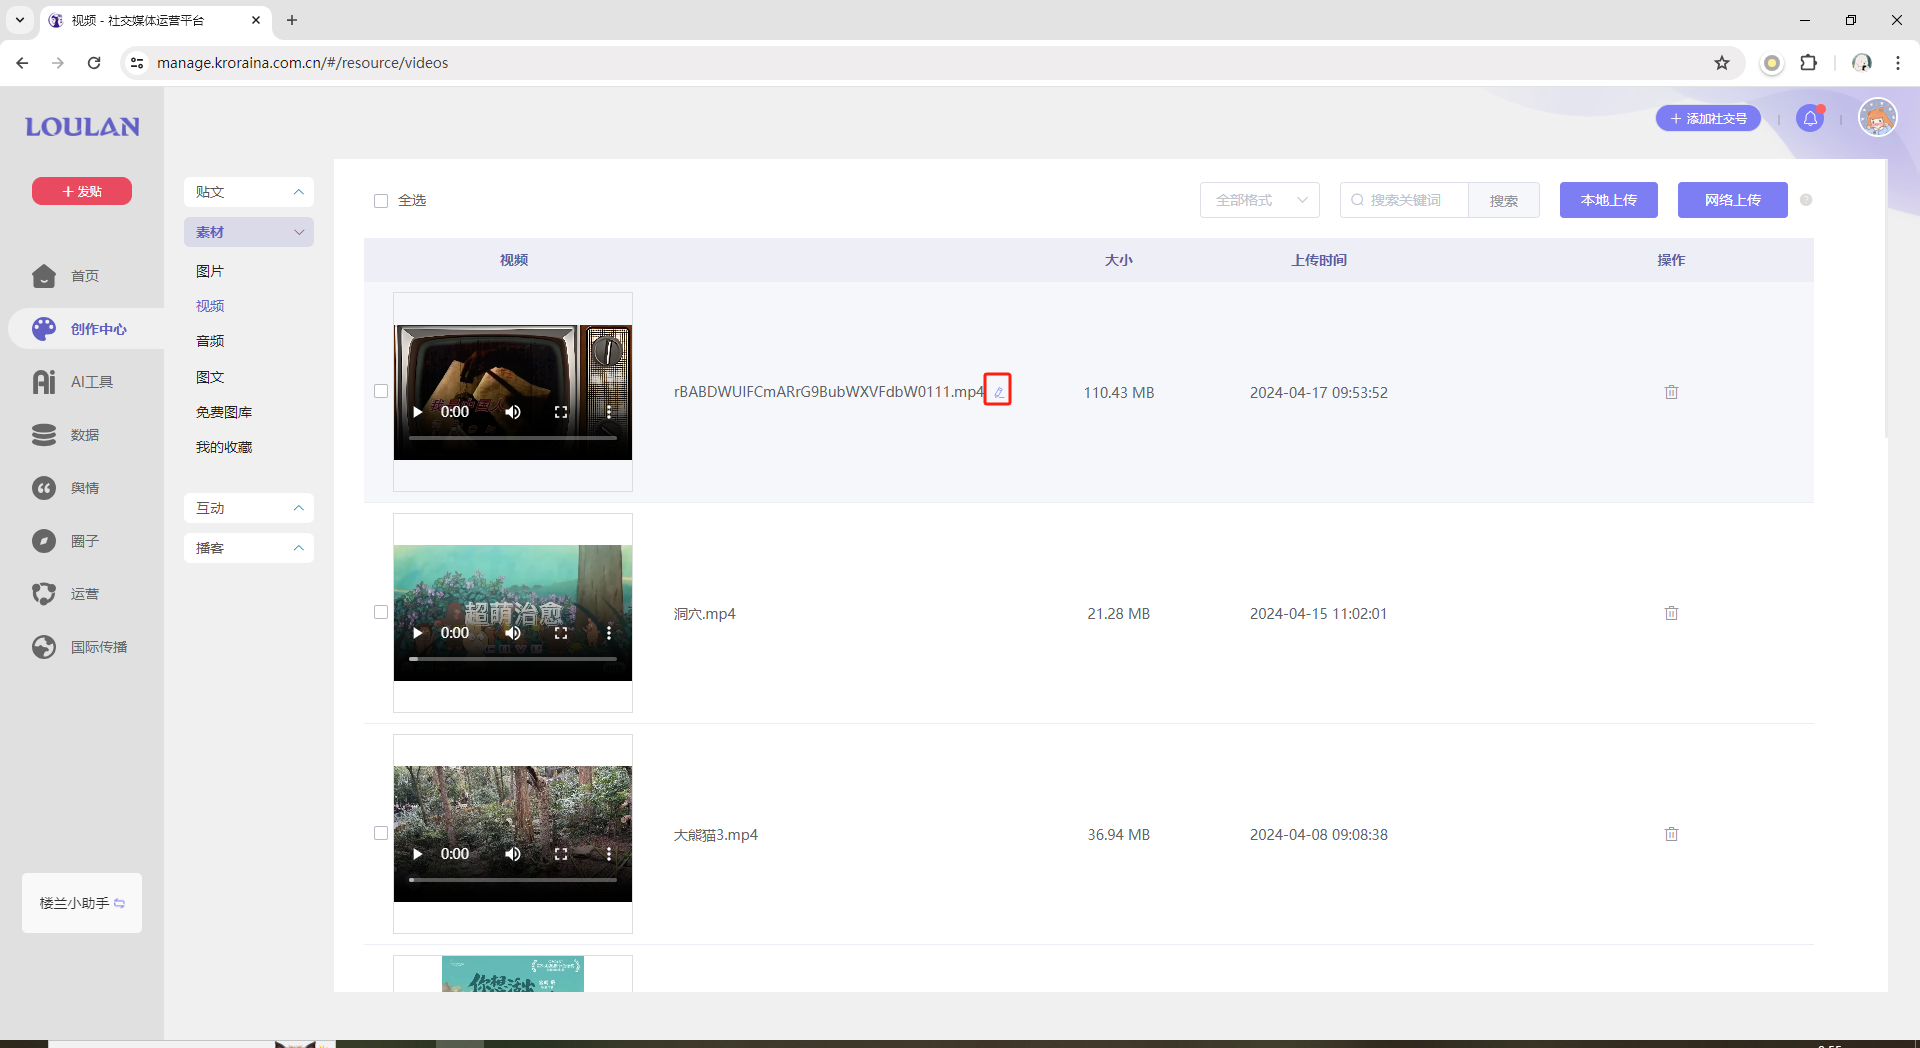Open the 运营 sidebar item

pyautogui.click(x=66, y=594)
